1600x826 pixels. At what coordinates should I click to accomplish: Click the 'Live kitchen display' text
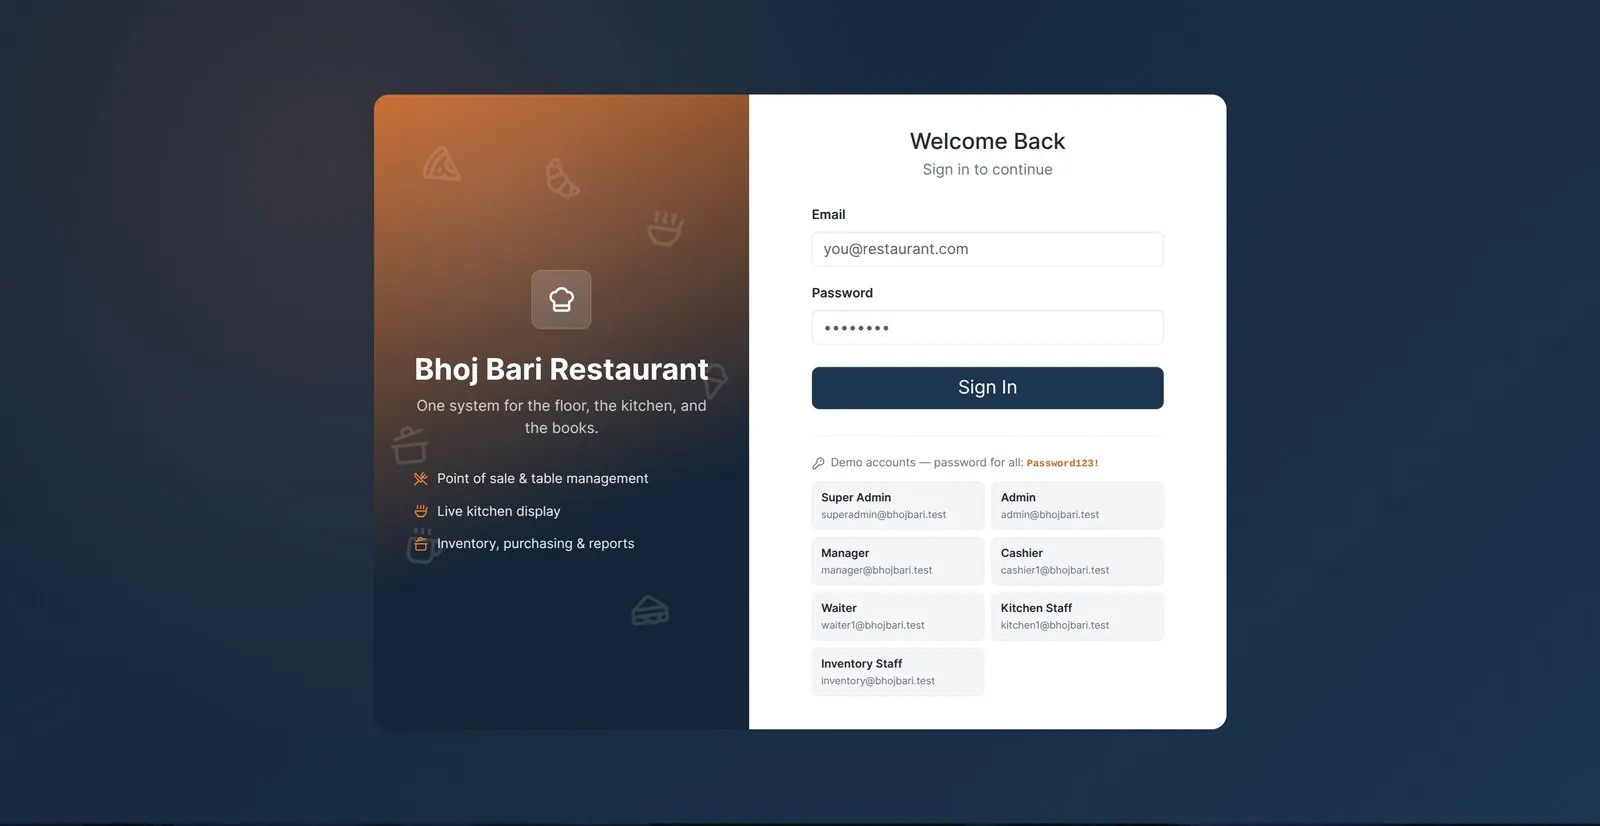click(498, 511)
